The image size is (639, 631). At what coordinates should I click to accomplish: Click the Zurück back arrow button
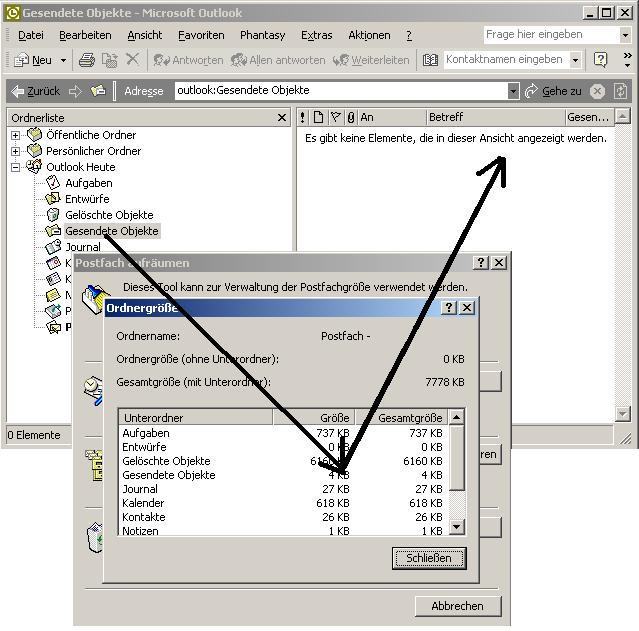click(x=35, y=91)
